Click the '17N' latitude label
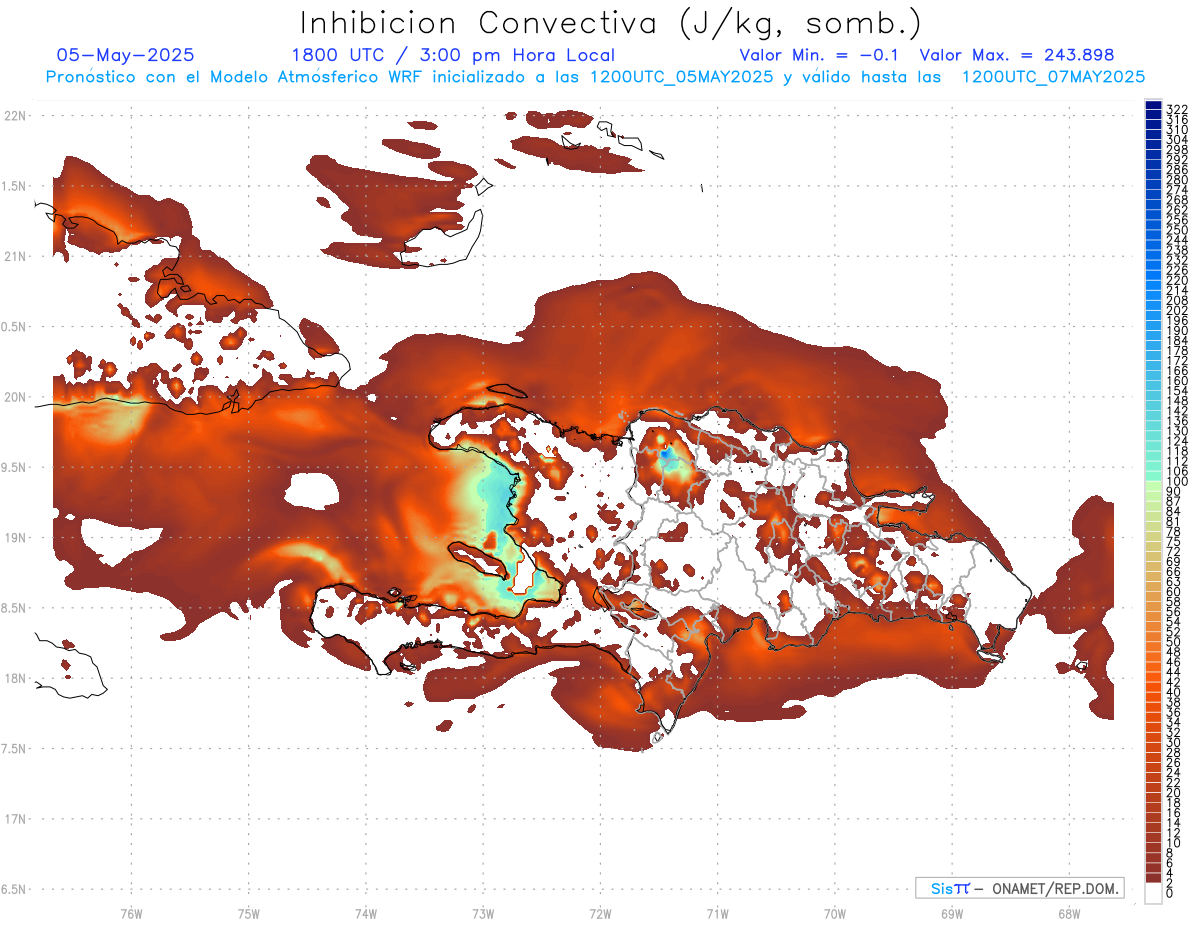This screenshot has width=1200, height=927. (x=14, y=820)
